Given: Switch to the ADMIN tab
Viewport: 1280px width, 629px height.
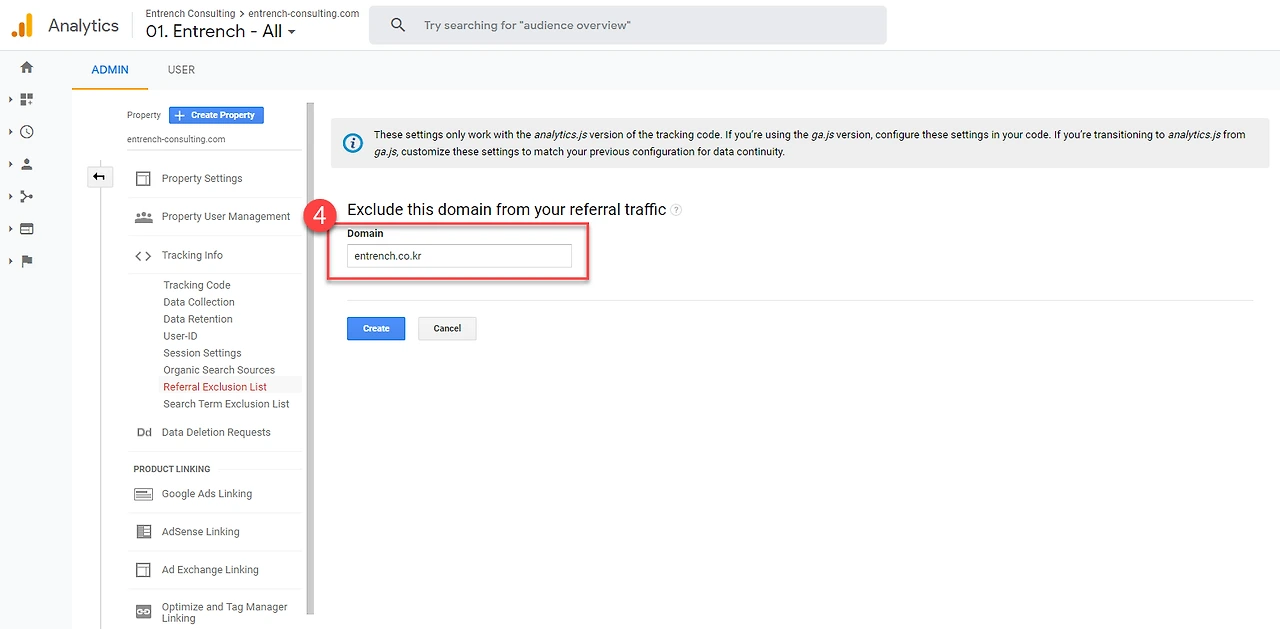Looking at the screenshot, I should (110, 70).
